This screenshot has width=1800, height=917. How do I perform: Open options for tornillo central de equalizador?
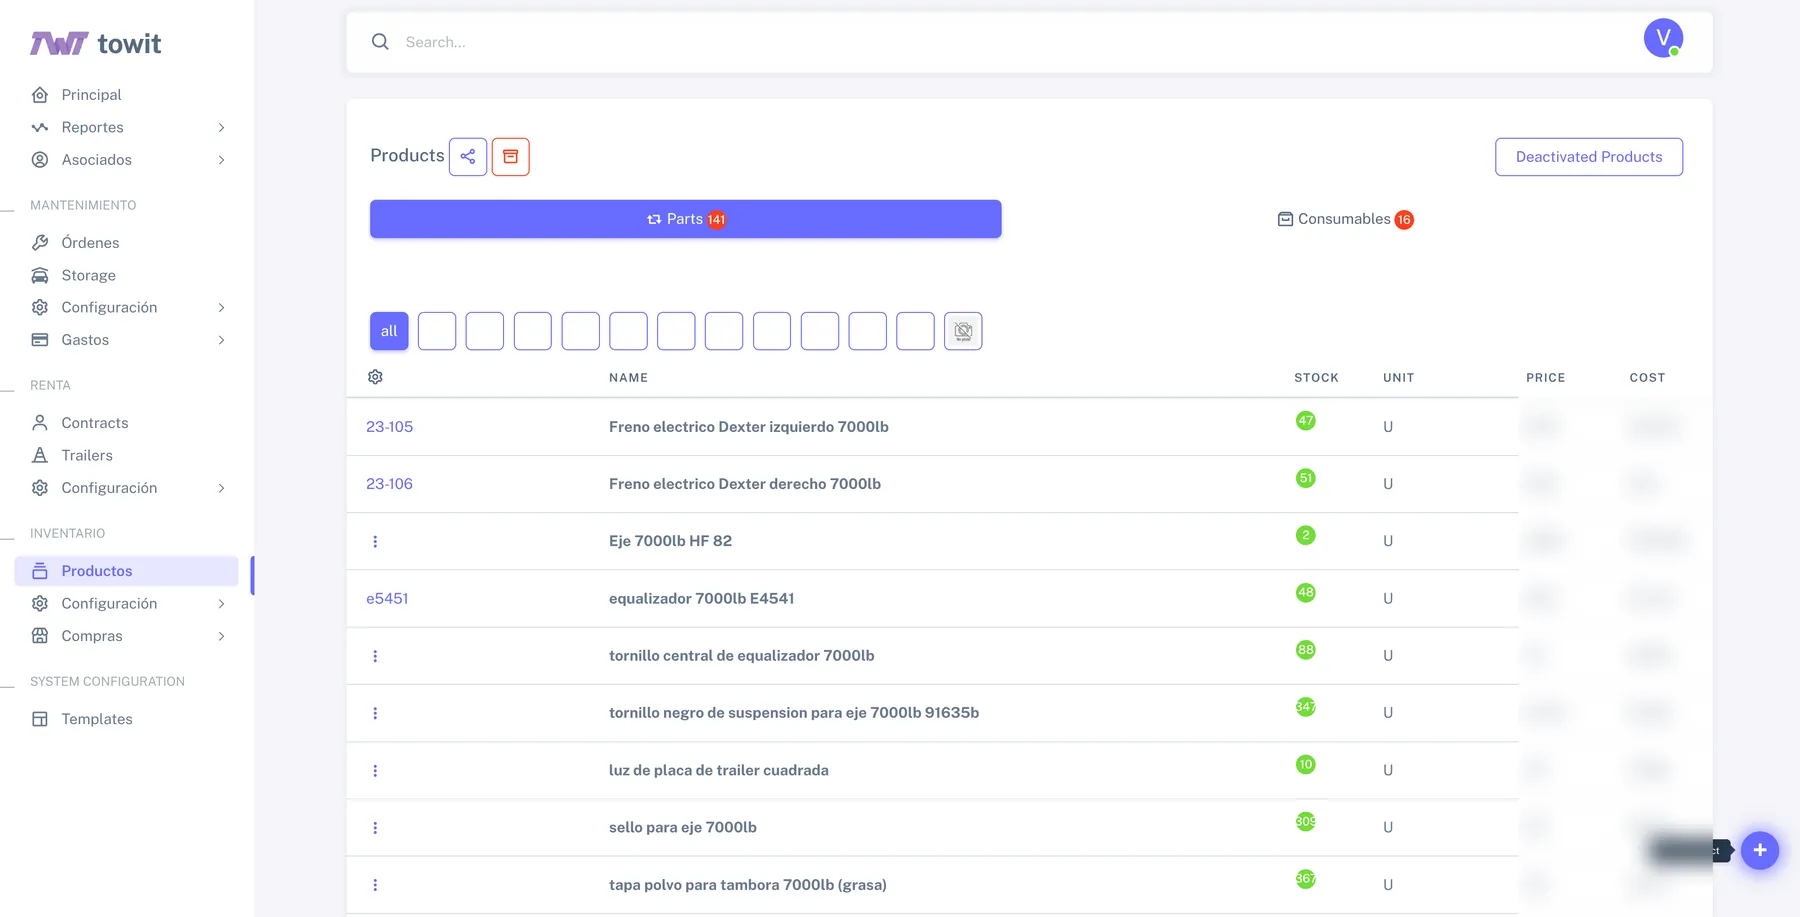coord(375,656)
